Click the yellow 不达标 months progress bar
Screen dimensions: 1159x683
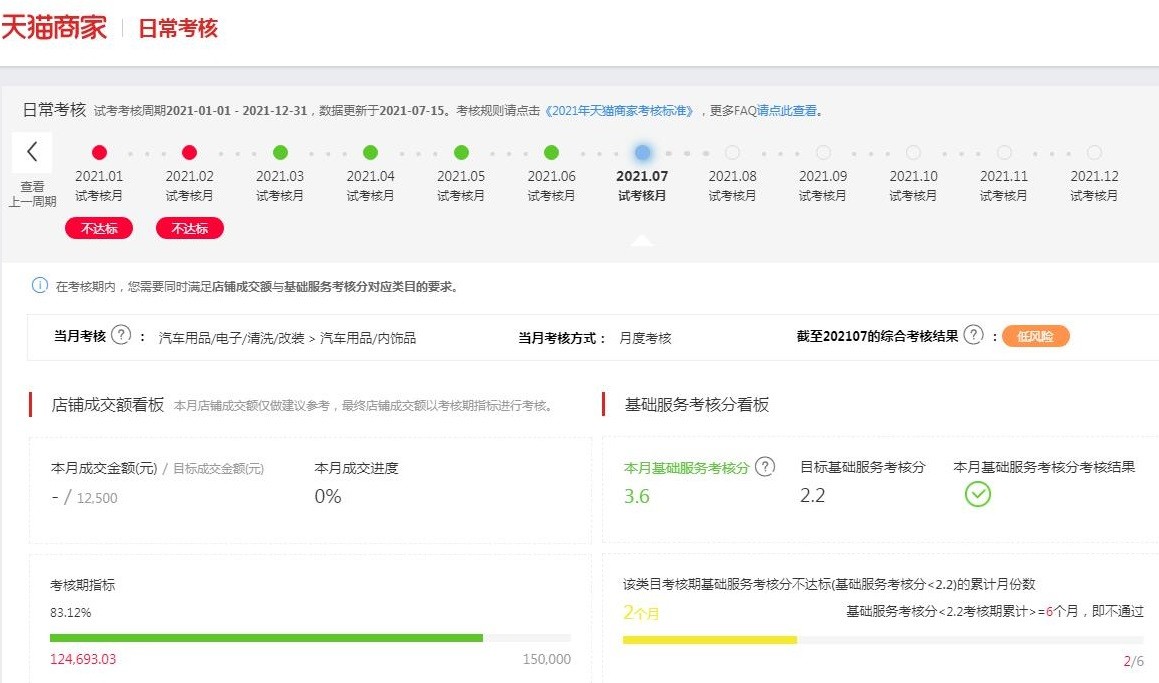pos(709,639)
